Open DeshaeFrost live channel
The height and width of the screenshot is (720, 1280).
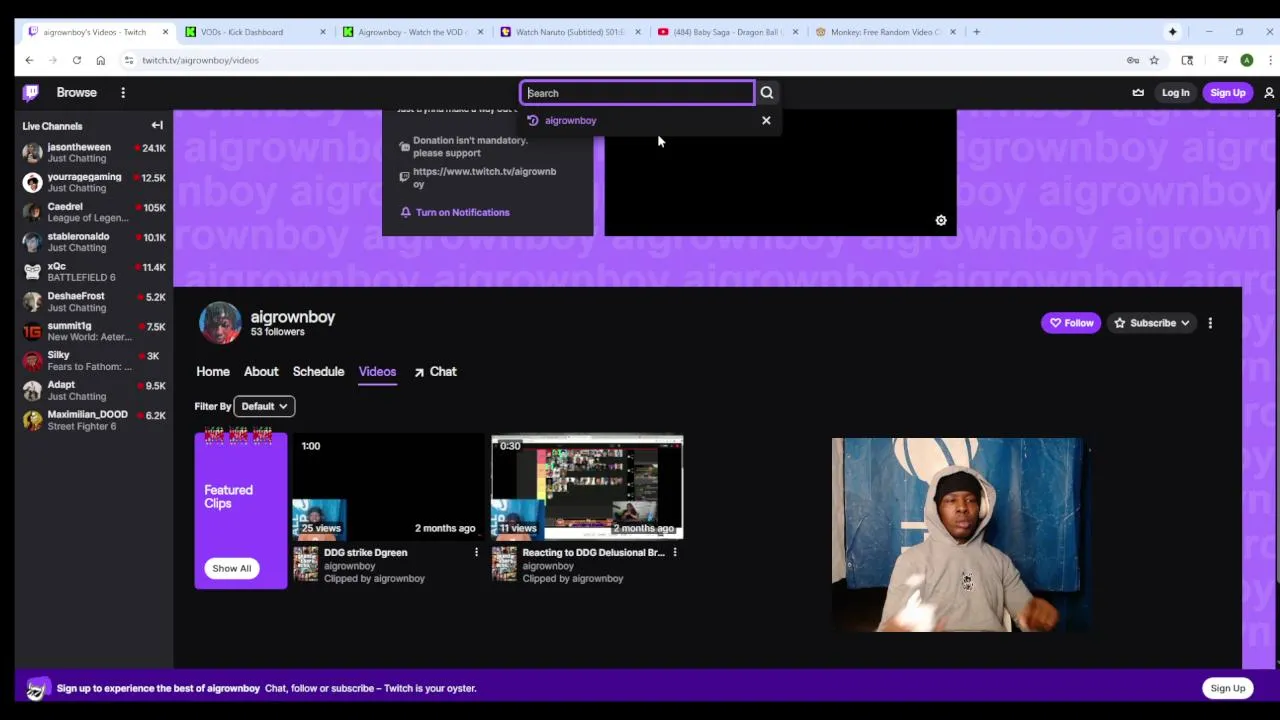(x=94, y=302)
